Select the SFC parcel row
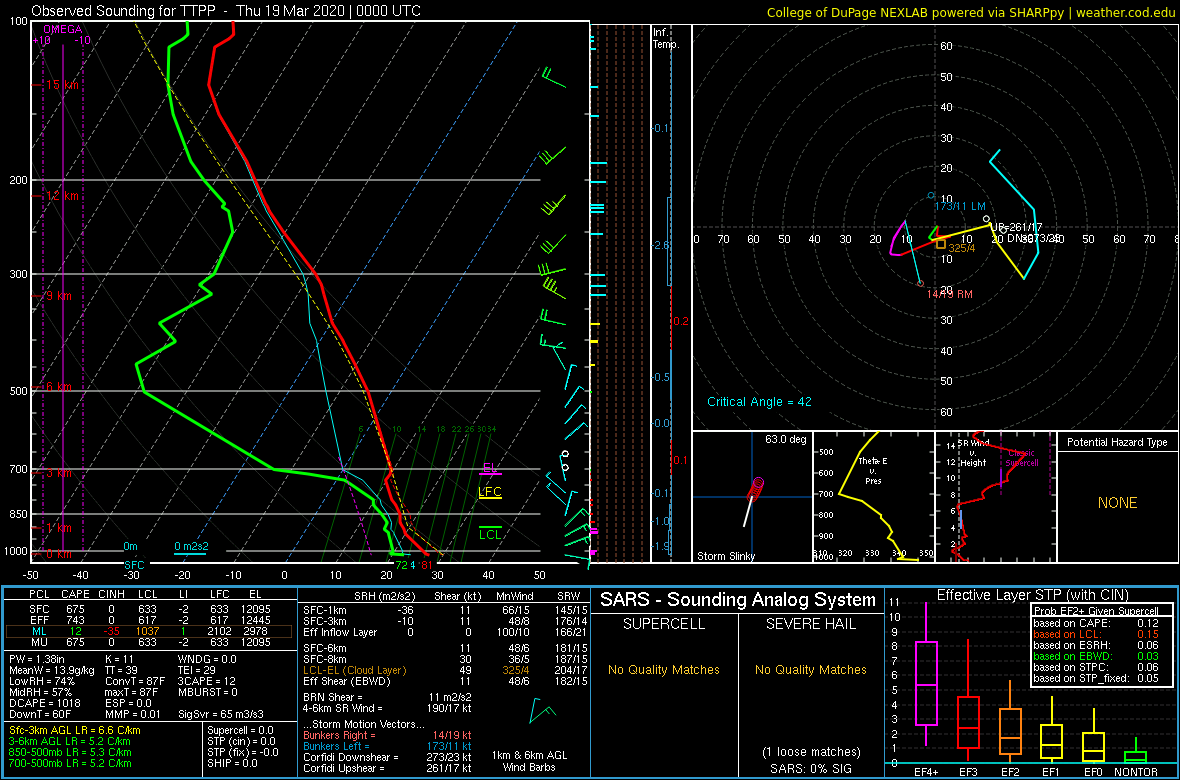The height and width of the screenshot is (780, 1180). pos(150,608)
